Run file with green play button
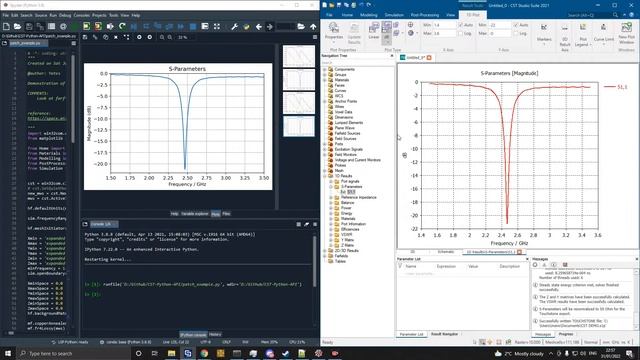The width and height of the screenshot is (640, 360). [x=75, y=27]
